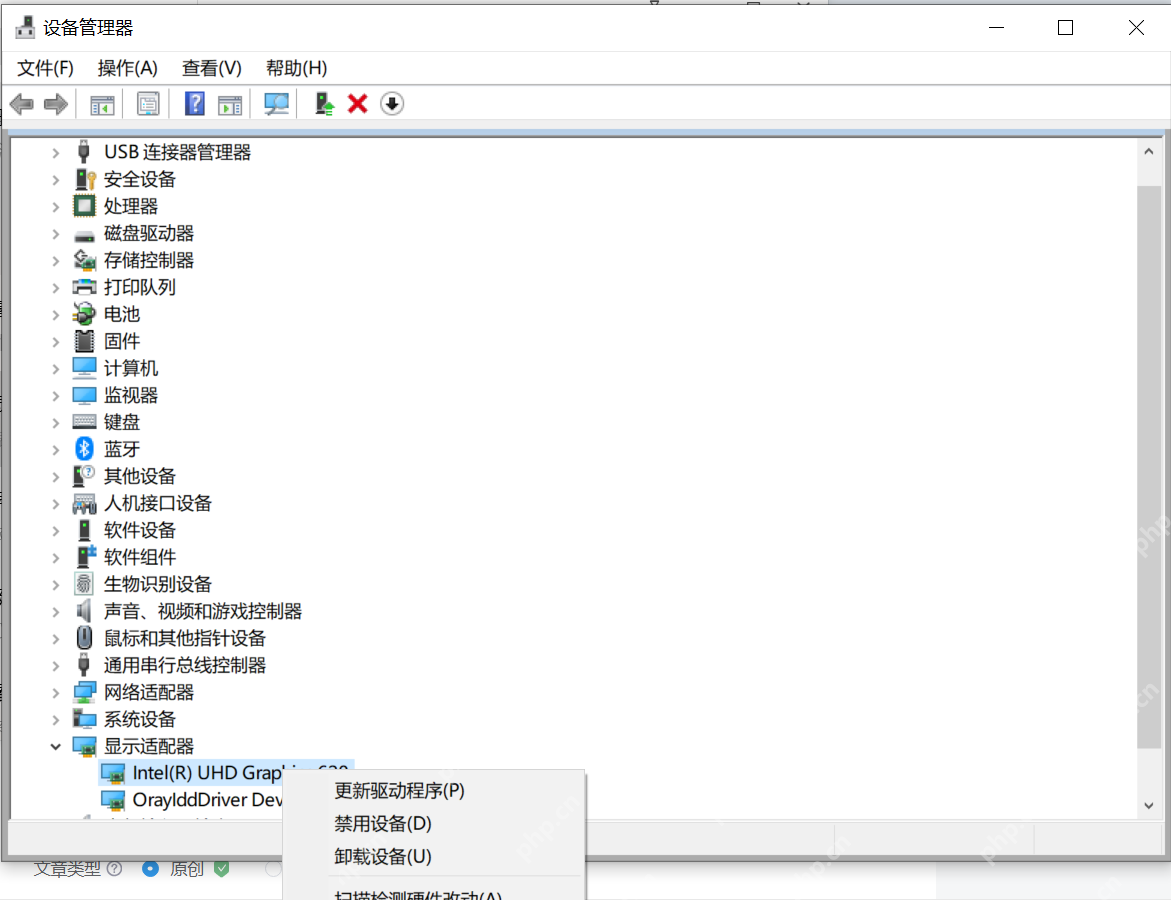
Task: Select the 蓝牙 tree label
Action: click(122, 449)
